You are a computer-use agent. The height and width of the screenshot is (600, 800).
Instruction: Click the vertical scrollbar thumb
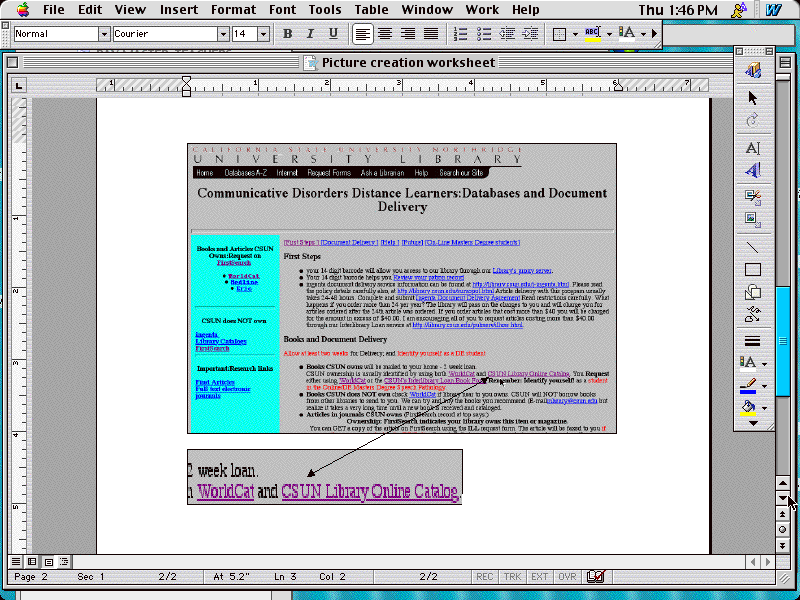point(783,340)
